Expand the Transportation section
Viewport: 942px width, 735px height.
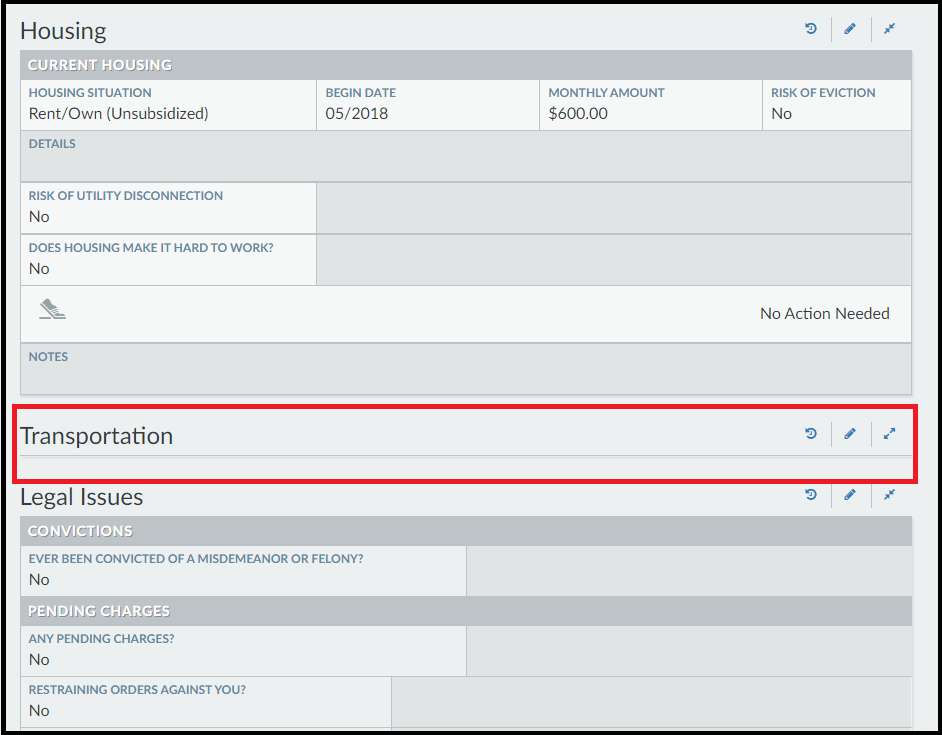click(889, 434)
